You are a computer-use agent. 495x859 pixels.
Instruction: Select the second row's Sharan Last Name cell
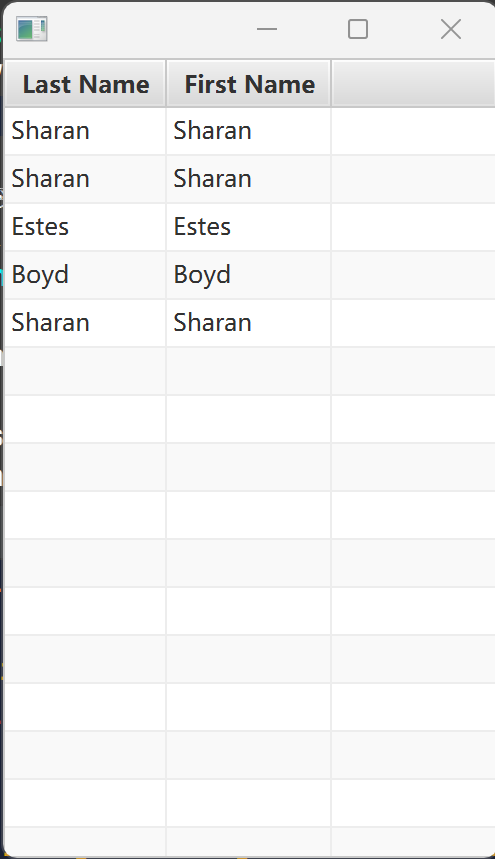pos(85,179)
